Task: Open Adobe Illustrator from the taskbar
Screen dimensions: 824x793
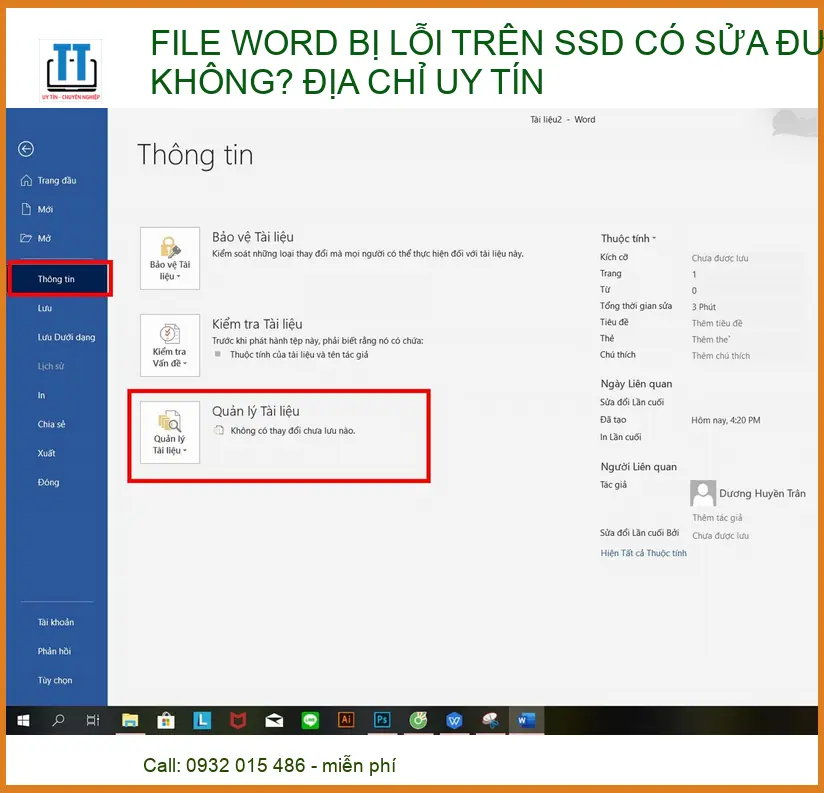Action: (x=346, y=719)
